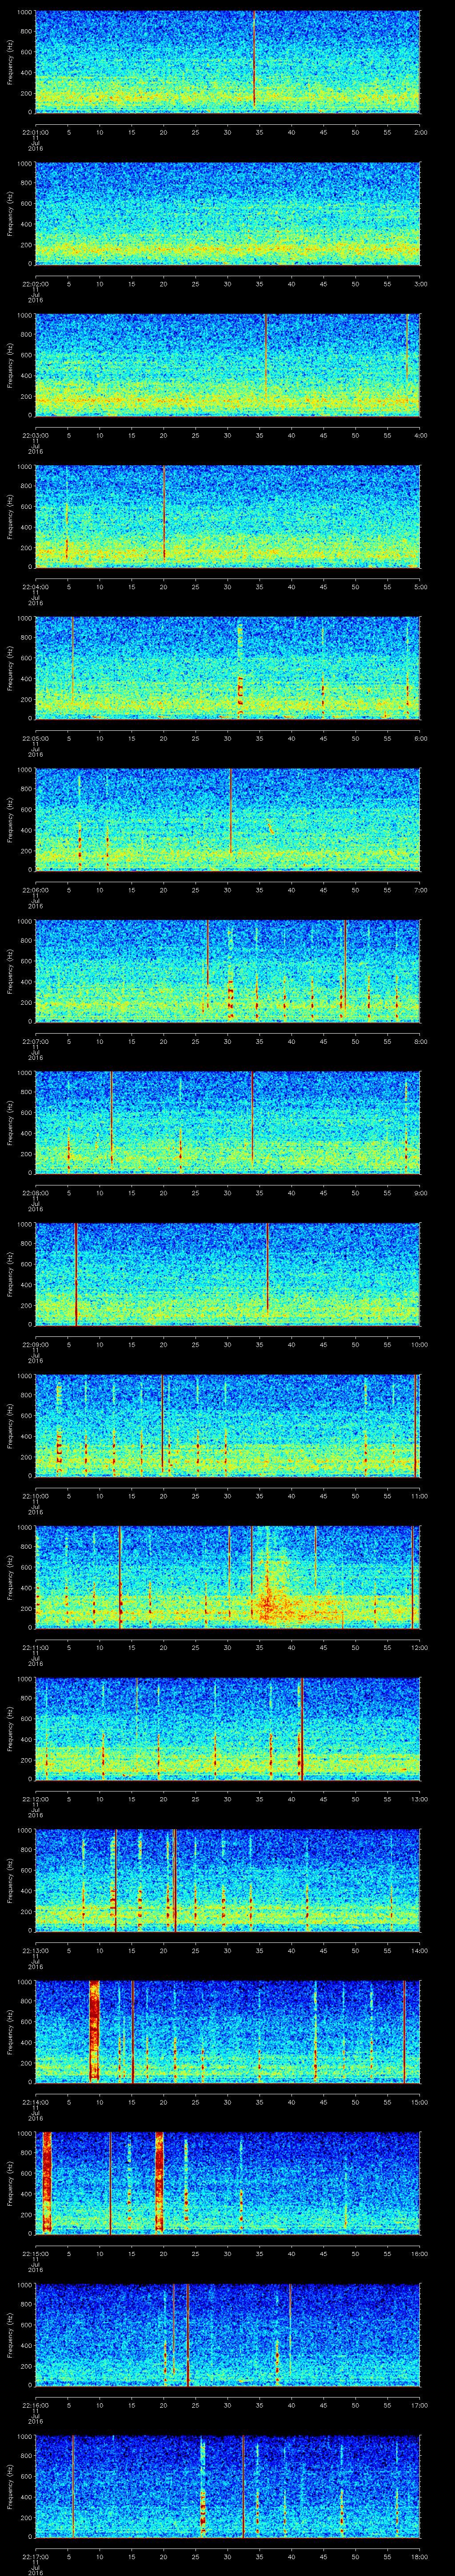Viewport: 455px width, 2576px height.
Task: Click the 22:11:00 start time label
Action: (36, 1647)
